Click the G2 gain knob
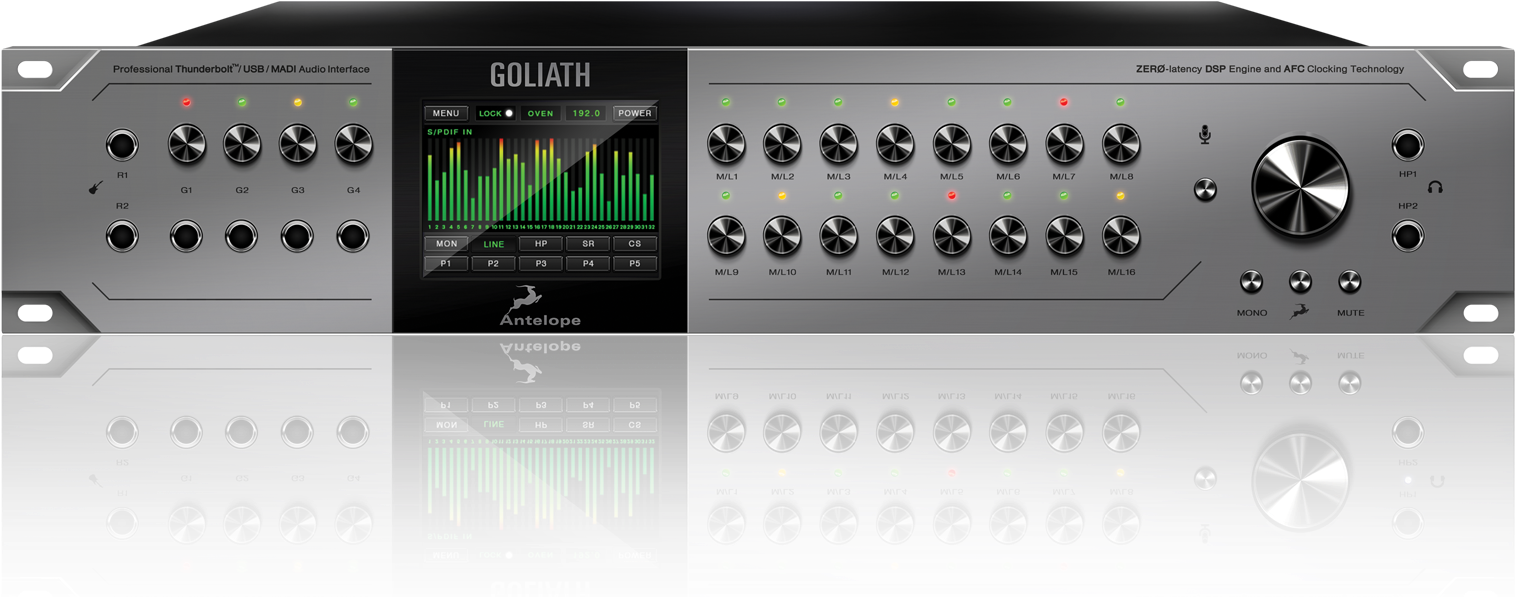 tap(242, 145)
